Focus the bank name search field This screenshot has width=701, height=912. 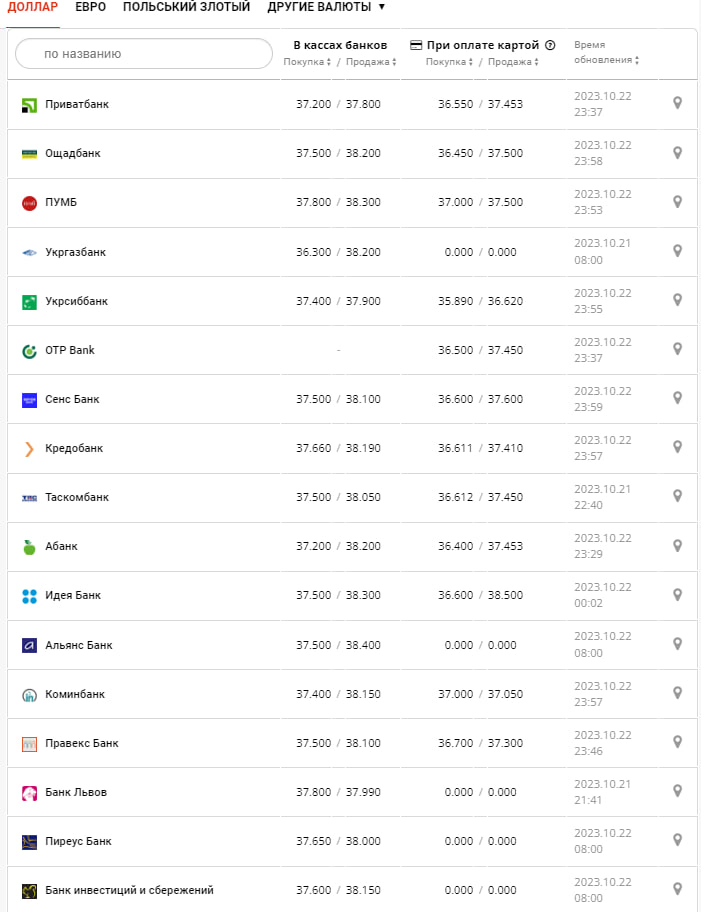pos(144,54)
